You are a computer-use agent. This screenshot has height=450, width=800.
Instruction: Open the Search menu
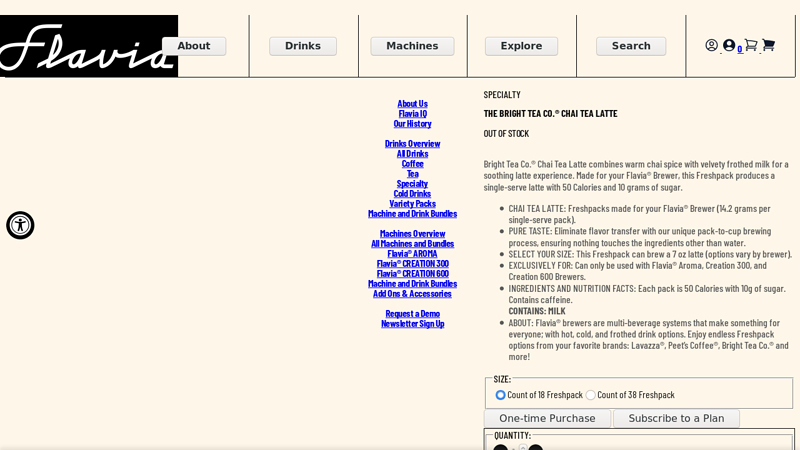tap(631, 46)
